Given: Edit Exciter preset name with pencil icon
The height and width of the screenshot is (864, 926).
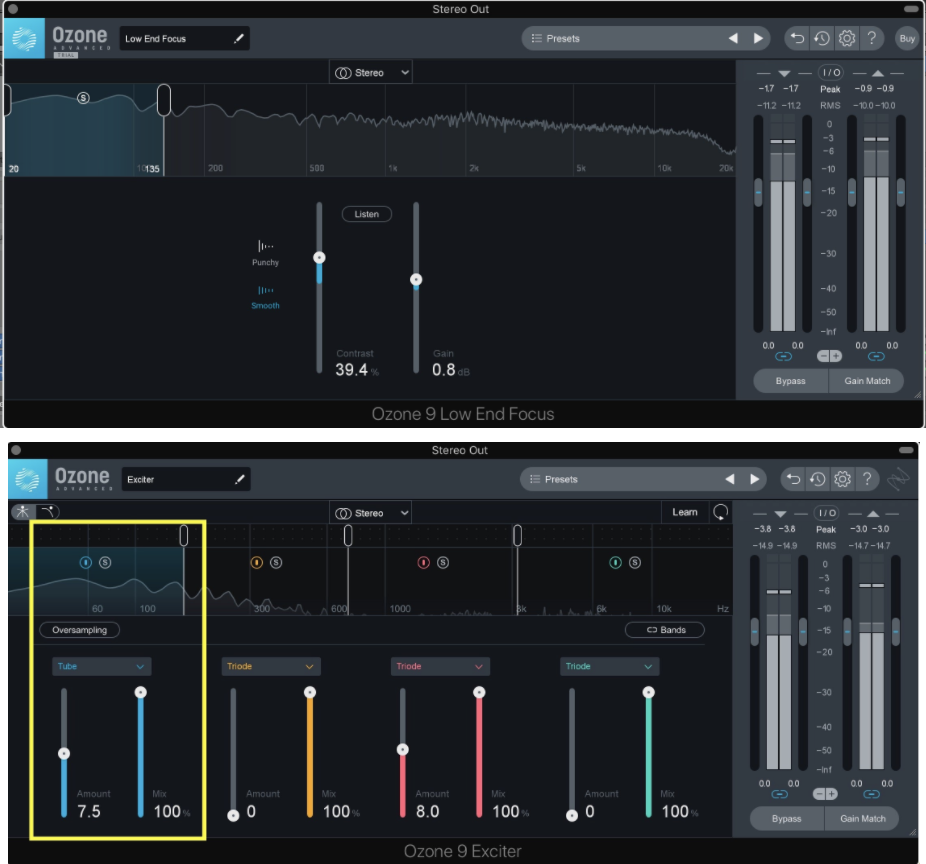Looking at the screenshot, I should point(239,480).
